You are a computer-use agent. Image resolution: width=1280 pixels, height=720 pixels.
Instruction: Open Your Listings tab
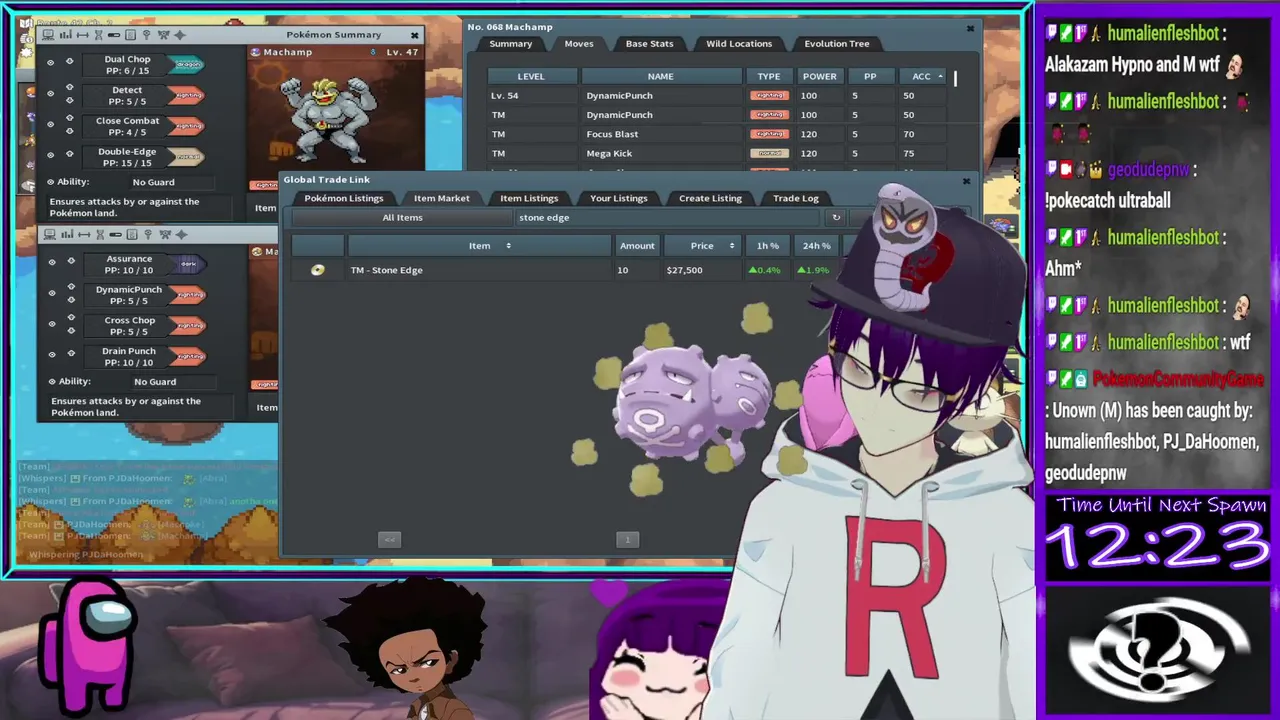click(619, 198)
